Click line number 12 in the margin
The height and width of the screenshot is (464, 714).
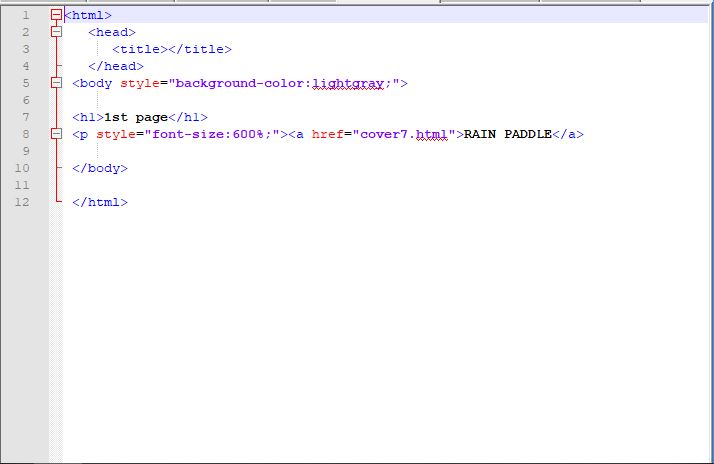click(x=24, y=202)
